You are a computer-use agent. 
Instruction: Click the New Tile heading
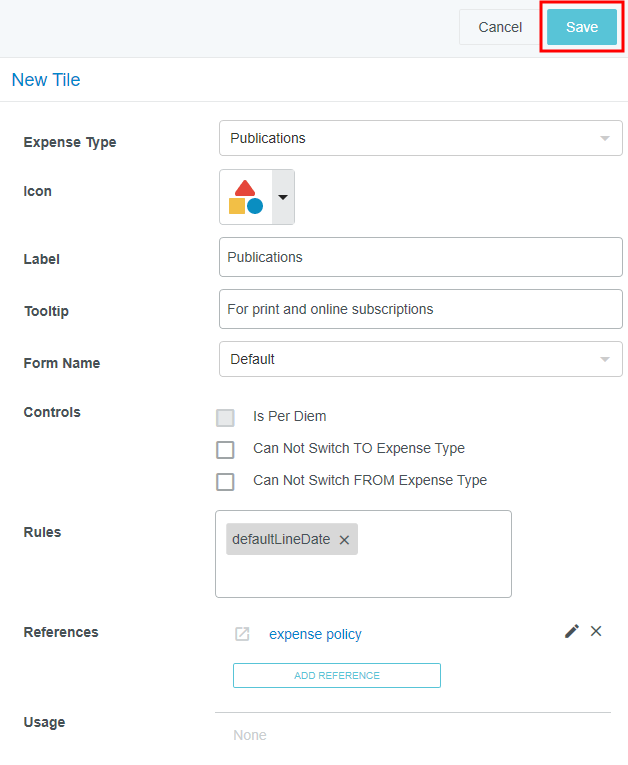click(x=46, y=80)
